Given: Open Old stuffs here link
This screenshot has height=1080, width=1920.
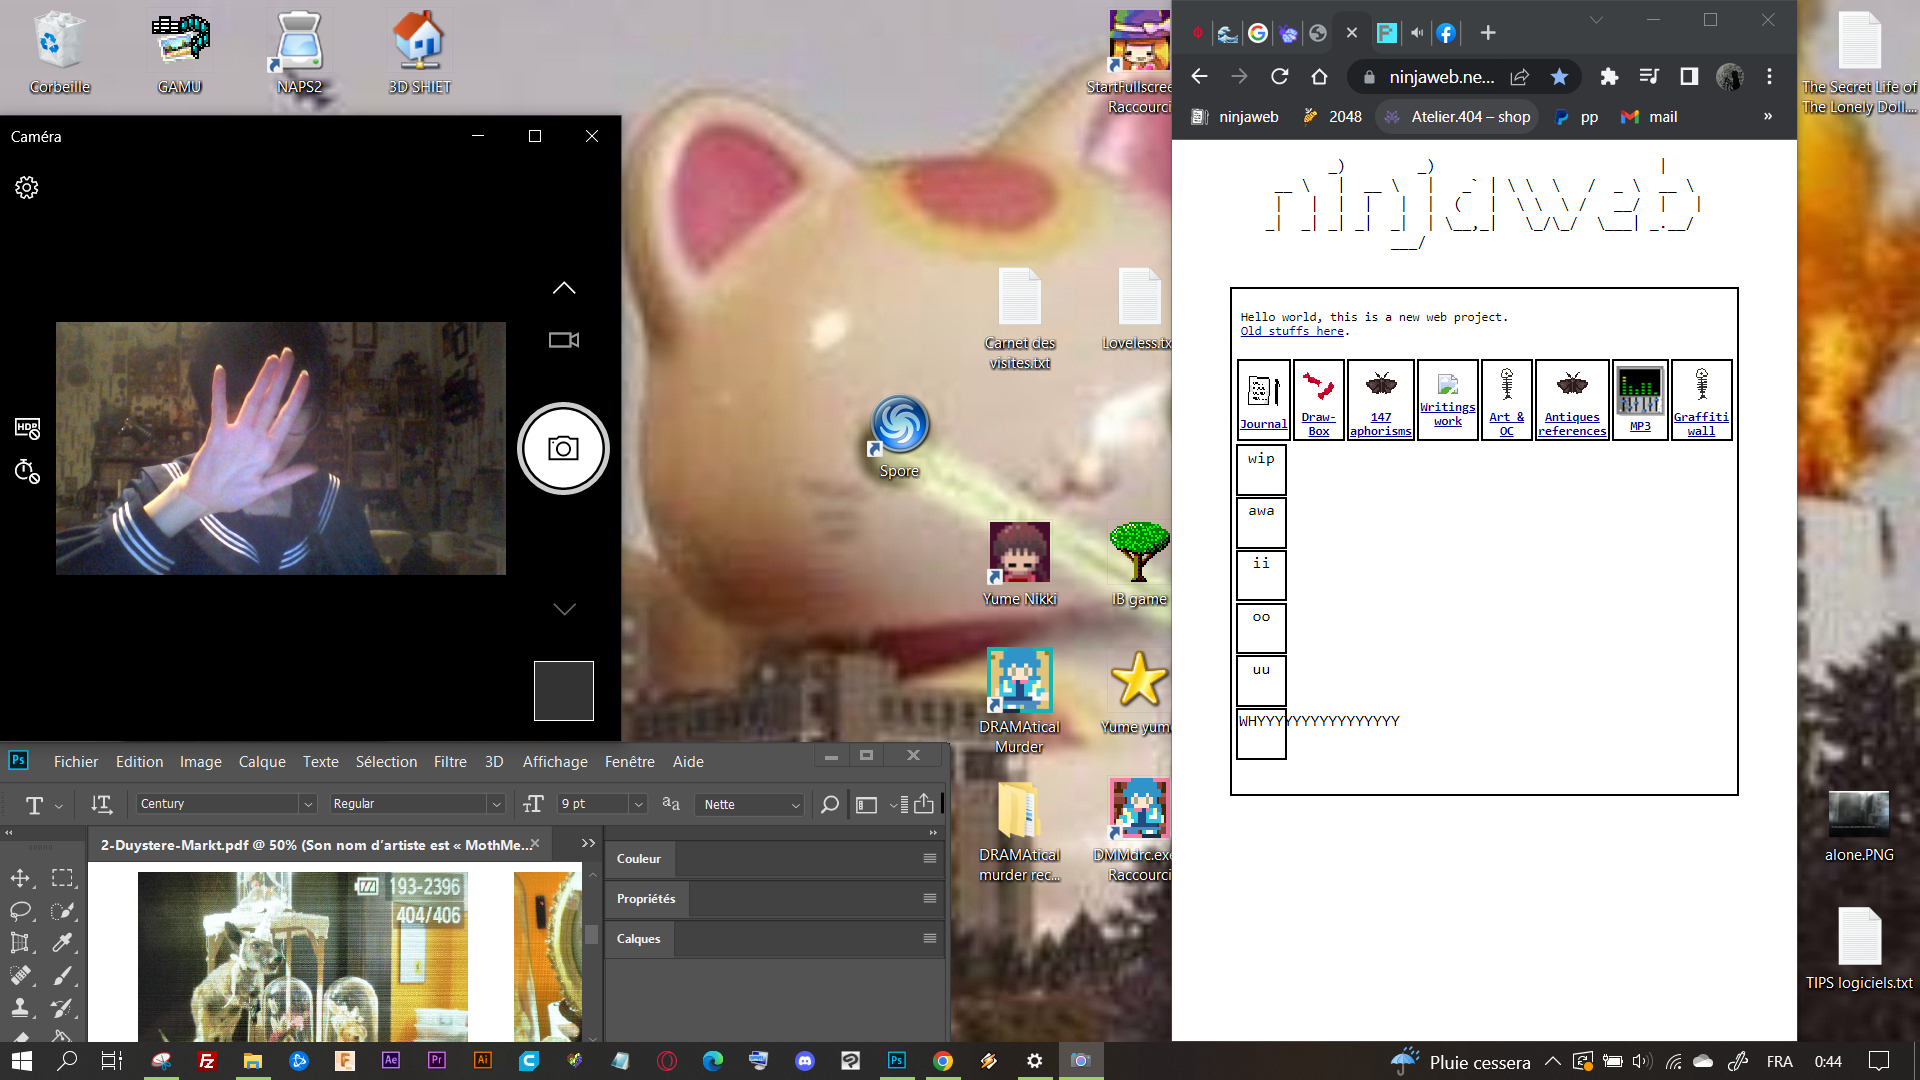Looking at the screenshot, I should coord(1292,332).
